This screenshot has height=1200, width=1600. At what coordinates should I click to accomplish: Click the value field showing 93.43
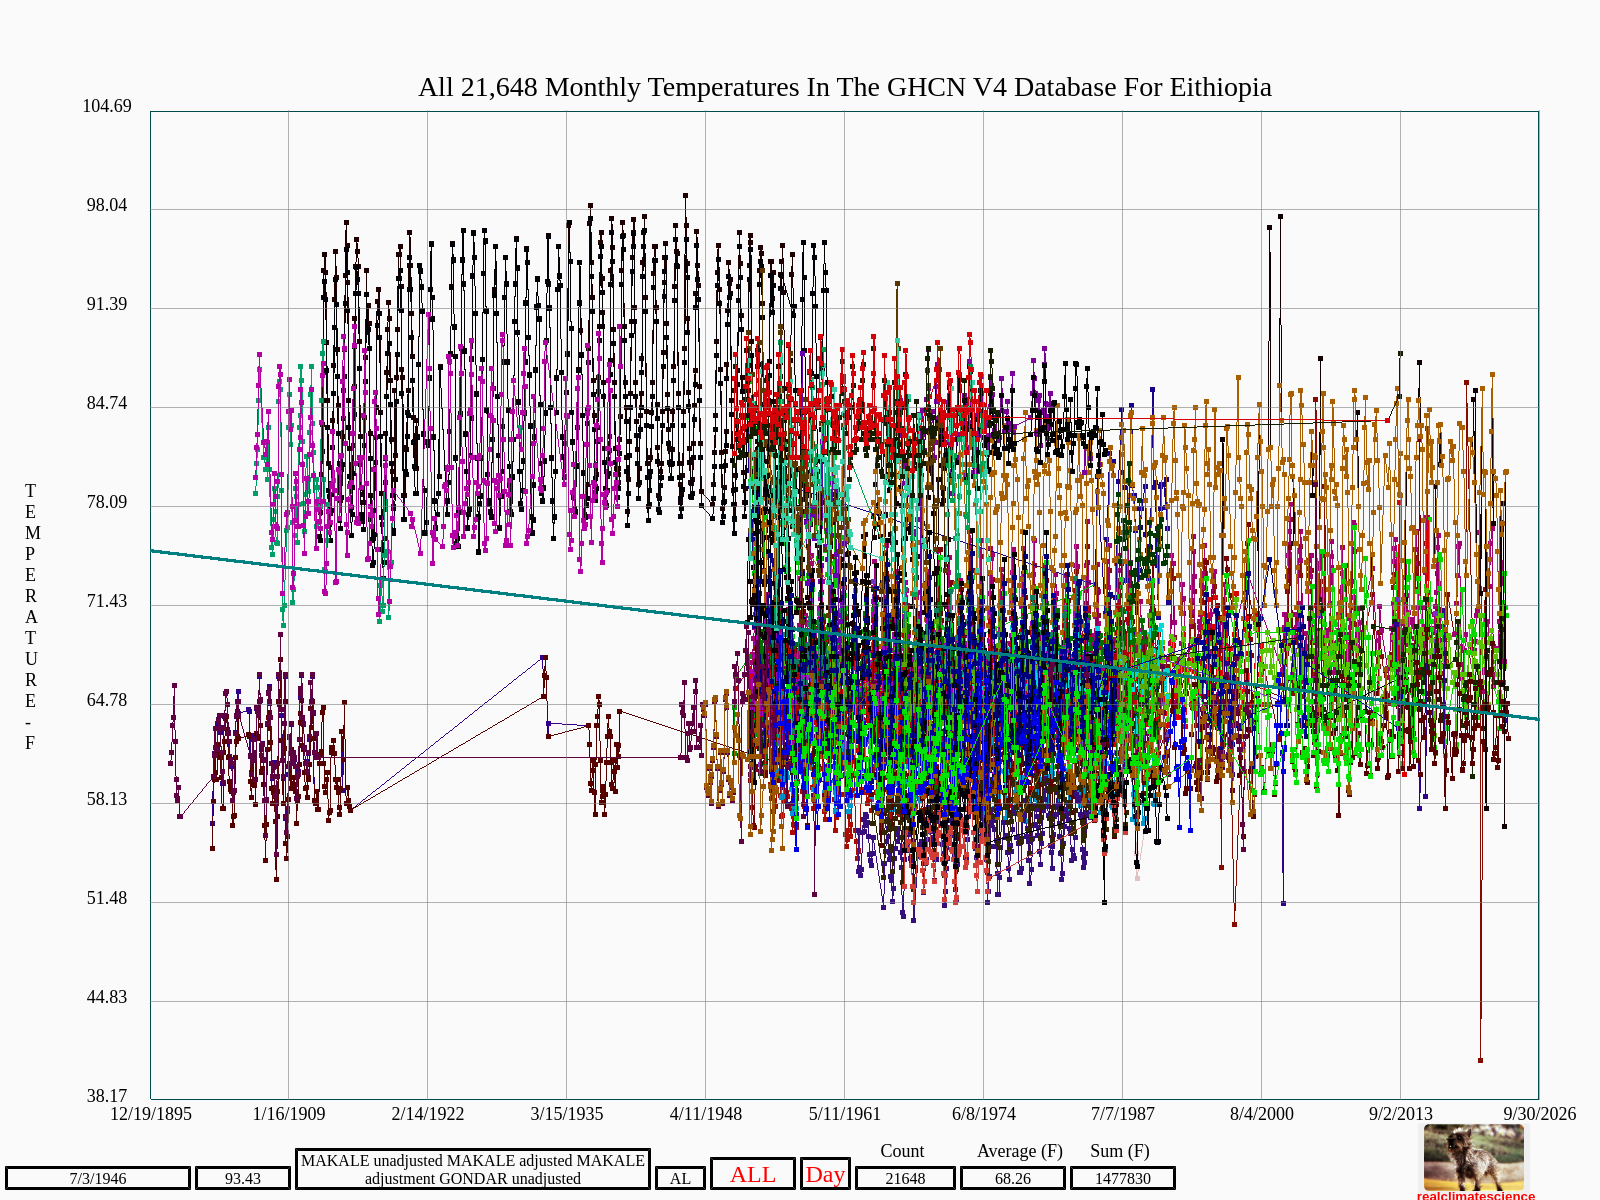click(x=243, y=1179)
